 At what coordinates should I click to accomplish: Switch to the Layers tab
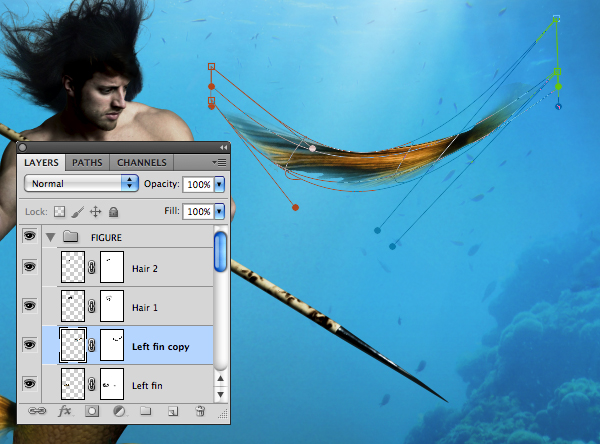coord(41,162)
